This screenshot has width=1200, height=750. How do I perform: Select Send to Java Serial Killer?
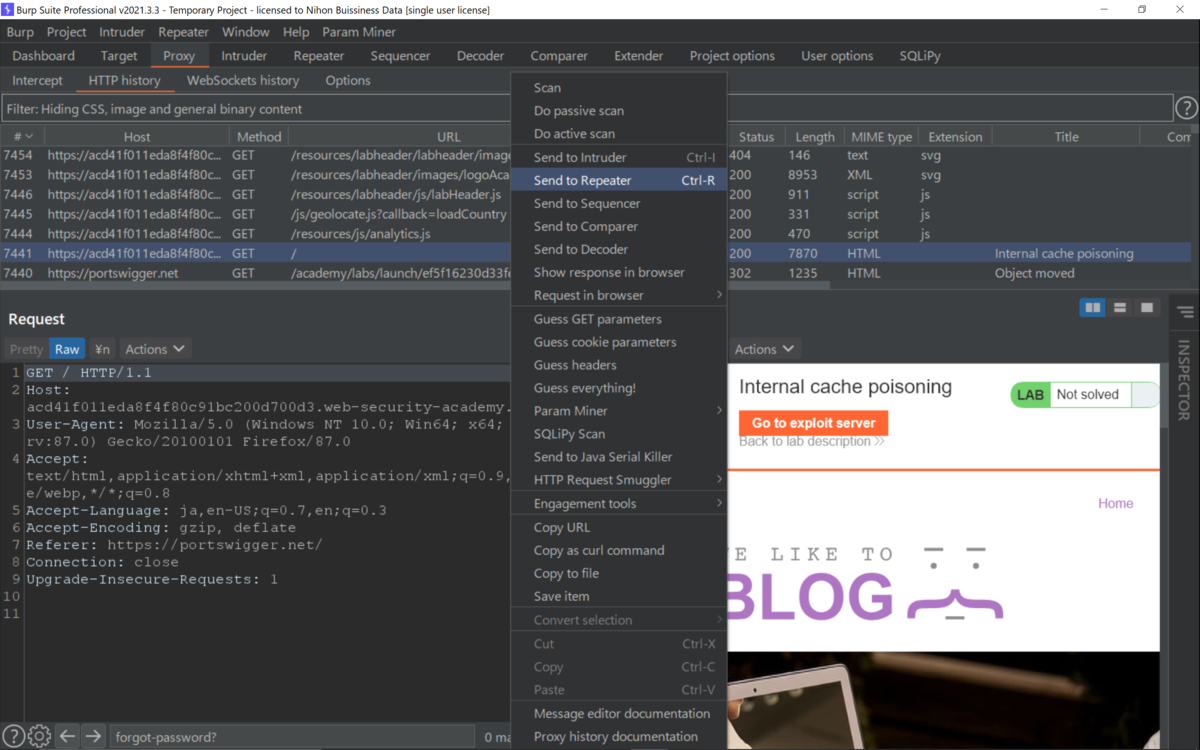(619, 457)
